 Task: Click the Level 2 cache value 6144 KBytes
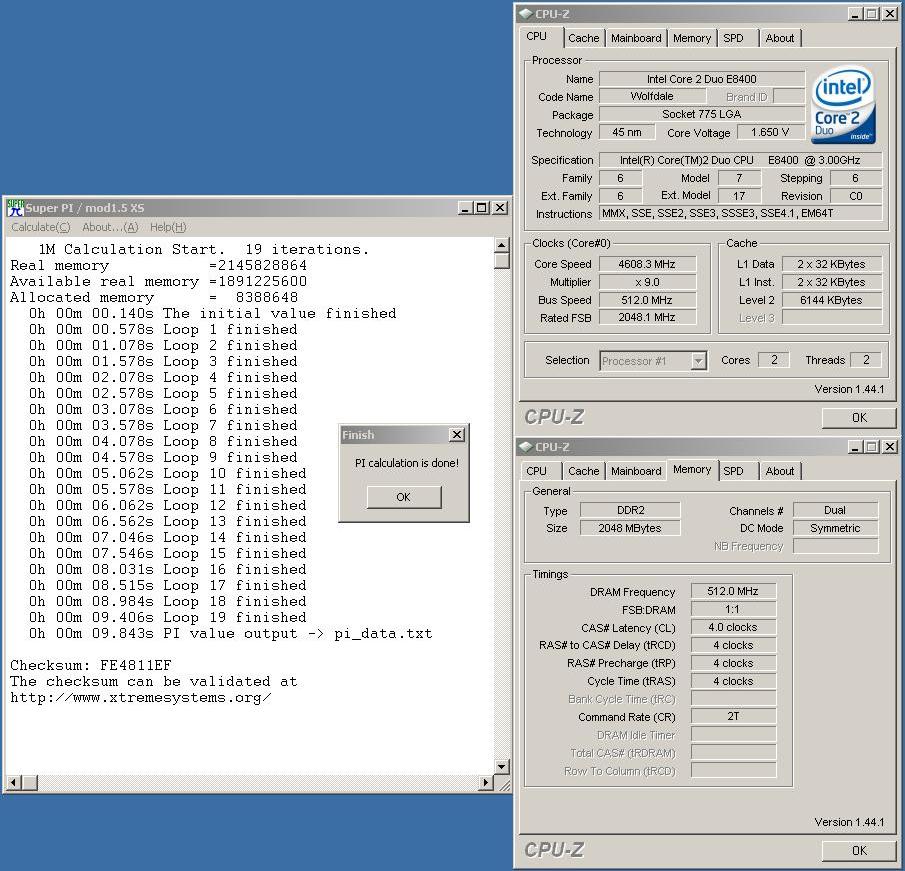point(832,300)
